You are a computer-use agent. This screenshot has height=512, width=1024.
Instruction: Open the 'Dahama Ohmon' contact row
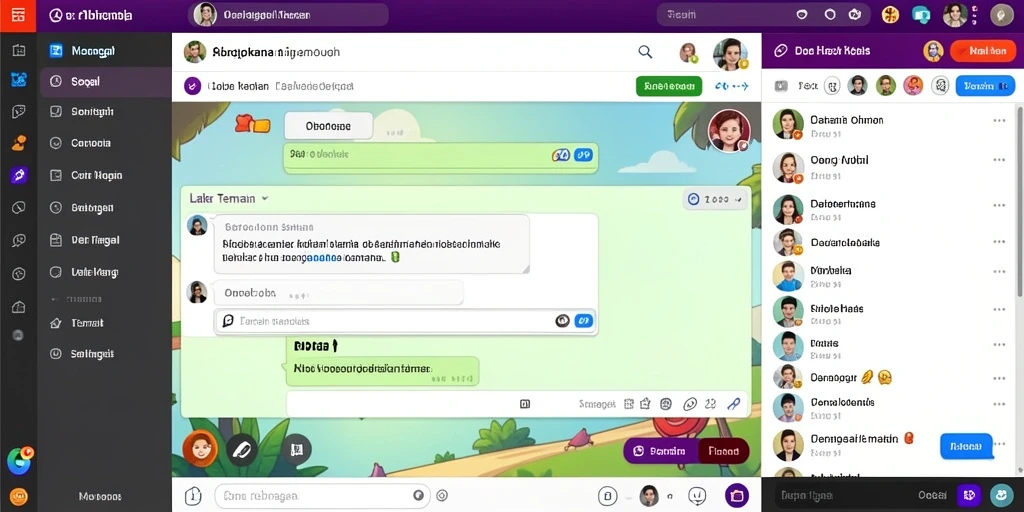coord(889,125)
